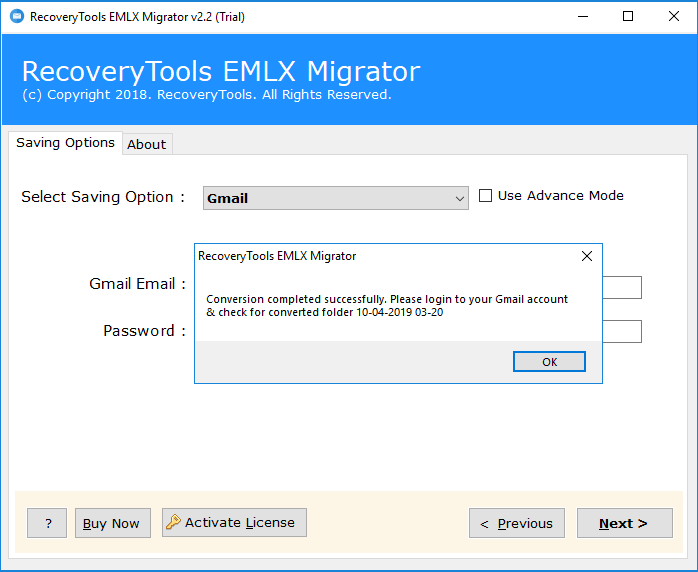698x572 pixels.
Task: Click the Copyright 2018 RecoveryTools text
Action: point(207,95)
